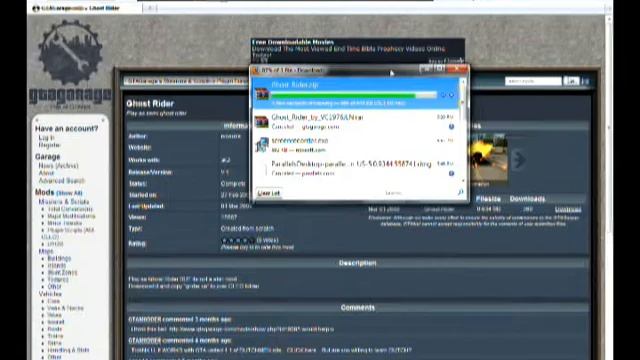Open Advanced Search
This screenshot has width=640, height=360.
pos(62,180)
